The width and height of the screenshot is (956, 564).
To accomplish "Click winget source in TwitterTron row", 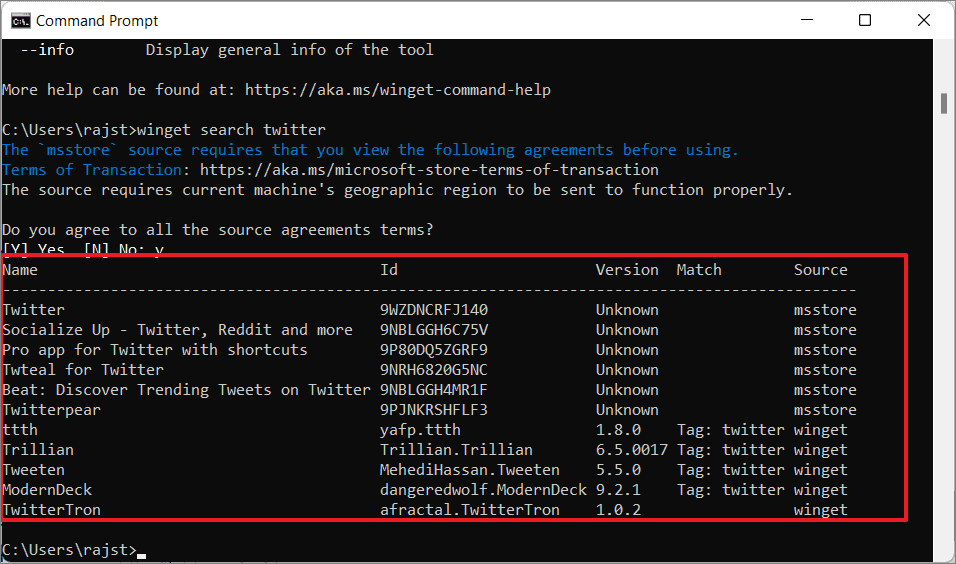I will click(821, 510).
